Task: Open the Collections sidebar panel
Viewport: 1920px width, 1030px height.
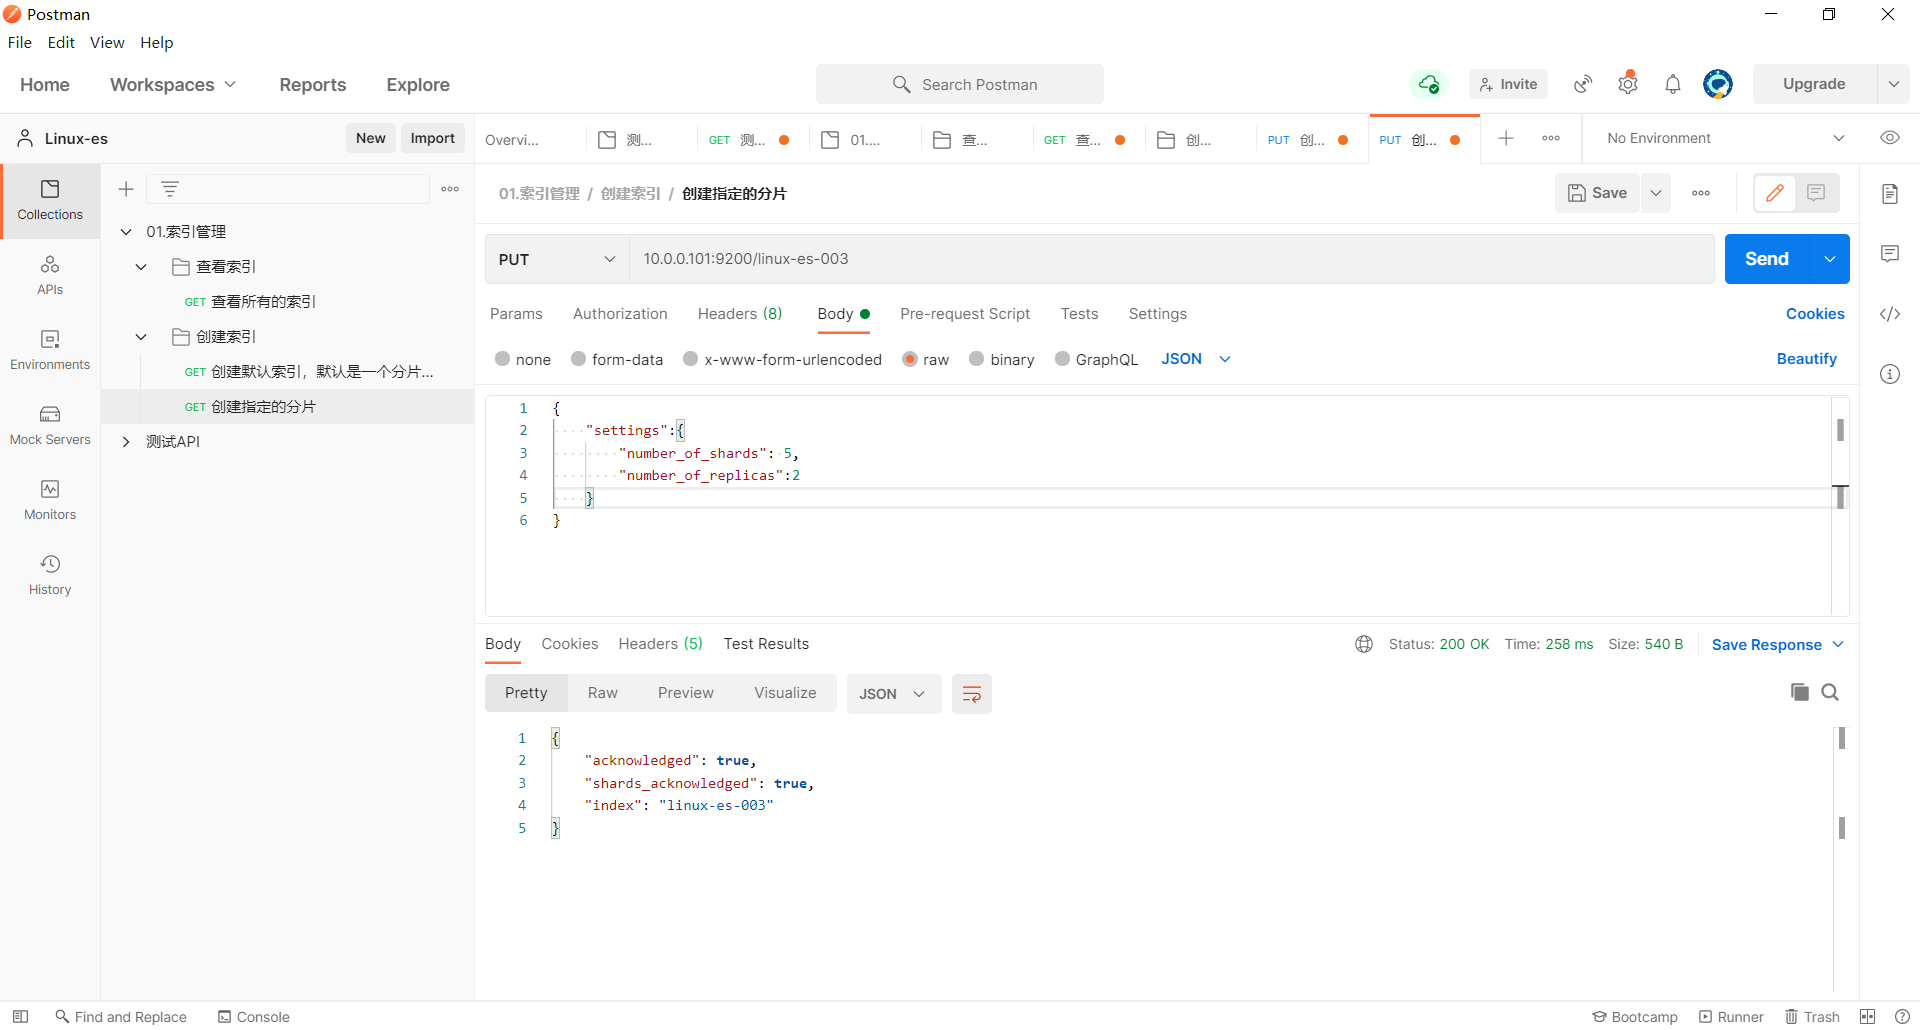Action: coord(50,201)
